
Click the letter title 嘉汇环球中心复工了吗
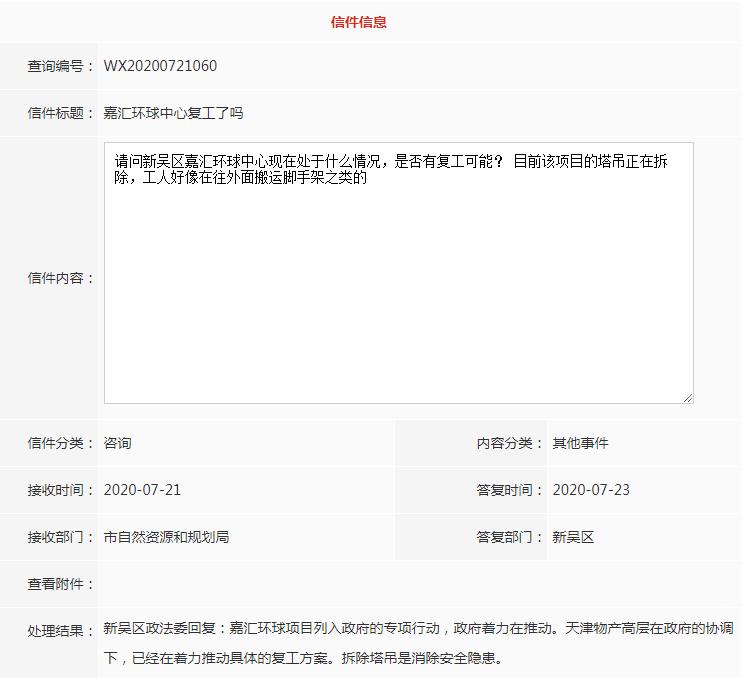point(173,113)
